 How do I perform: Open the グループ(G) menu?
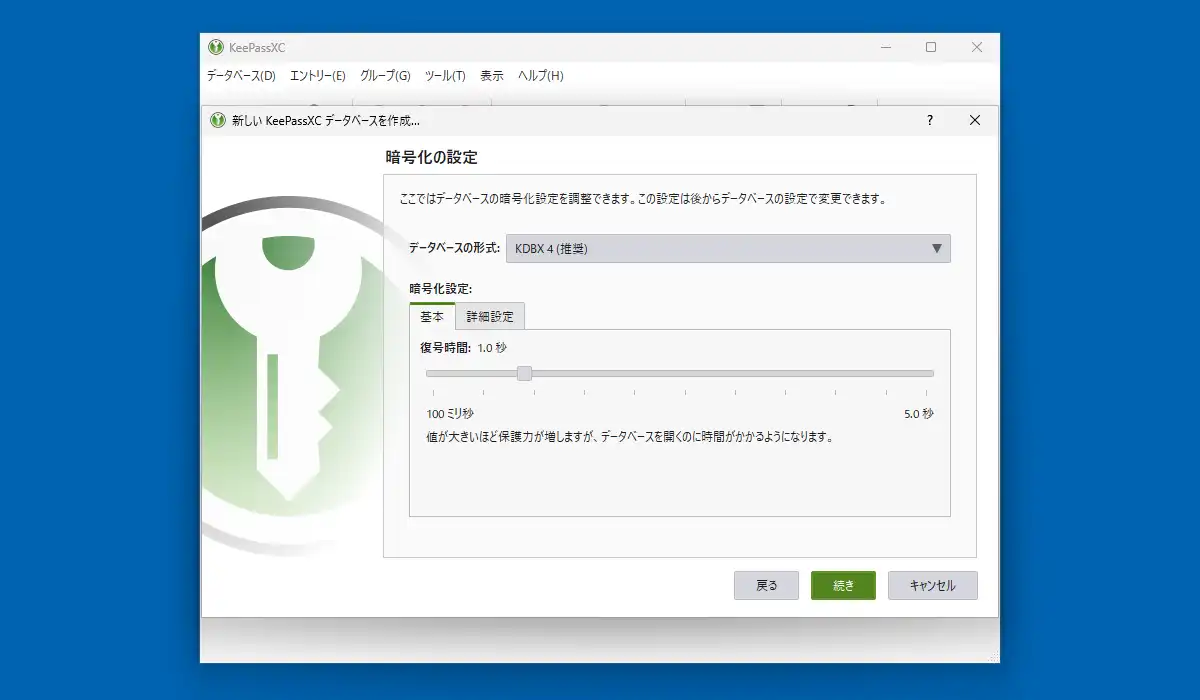[385, 76]
